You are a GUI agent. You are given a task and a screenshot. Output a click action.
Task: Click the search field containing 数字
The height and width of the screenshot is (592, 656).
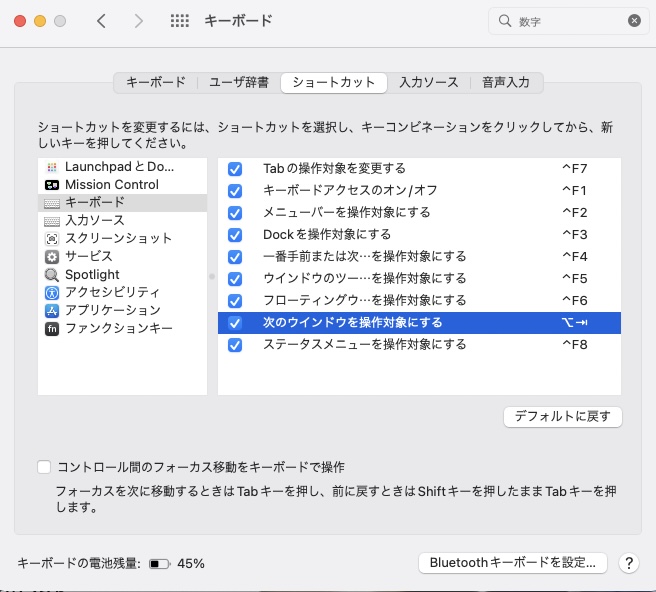(x=569, y=21)
